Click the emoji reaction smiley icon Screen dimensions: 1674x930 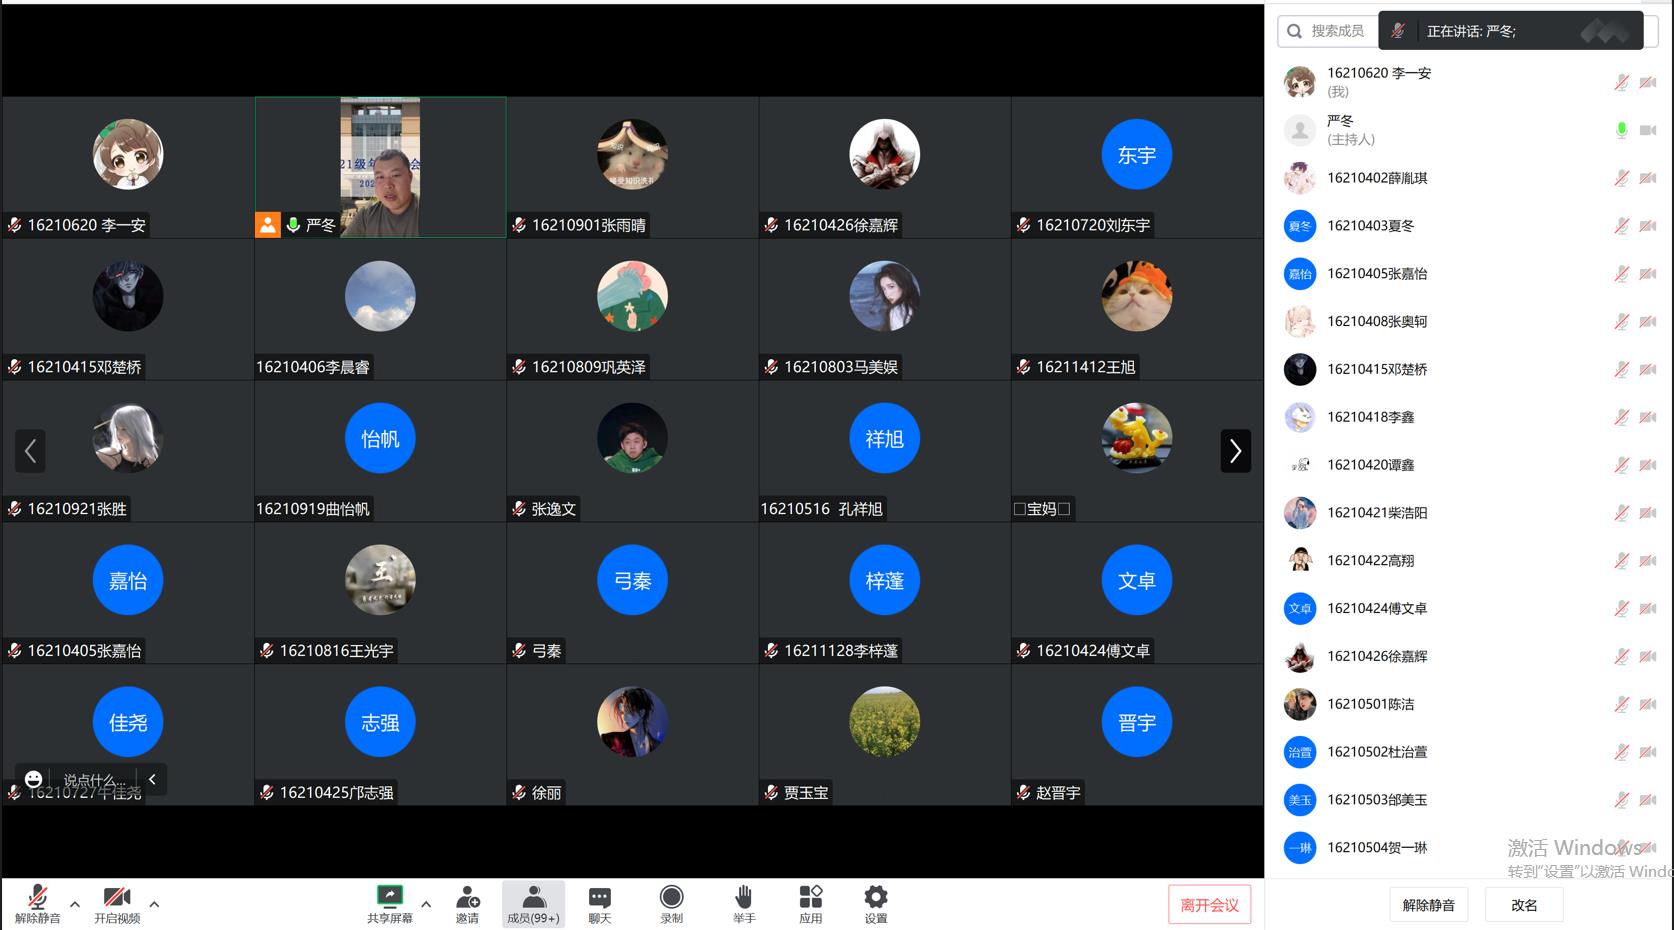tap(33, 779)
